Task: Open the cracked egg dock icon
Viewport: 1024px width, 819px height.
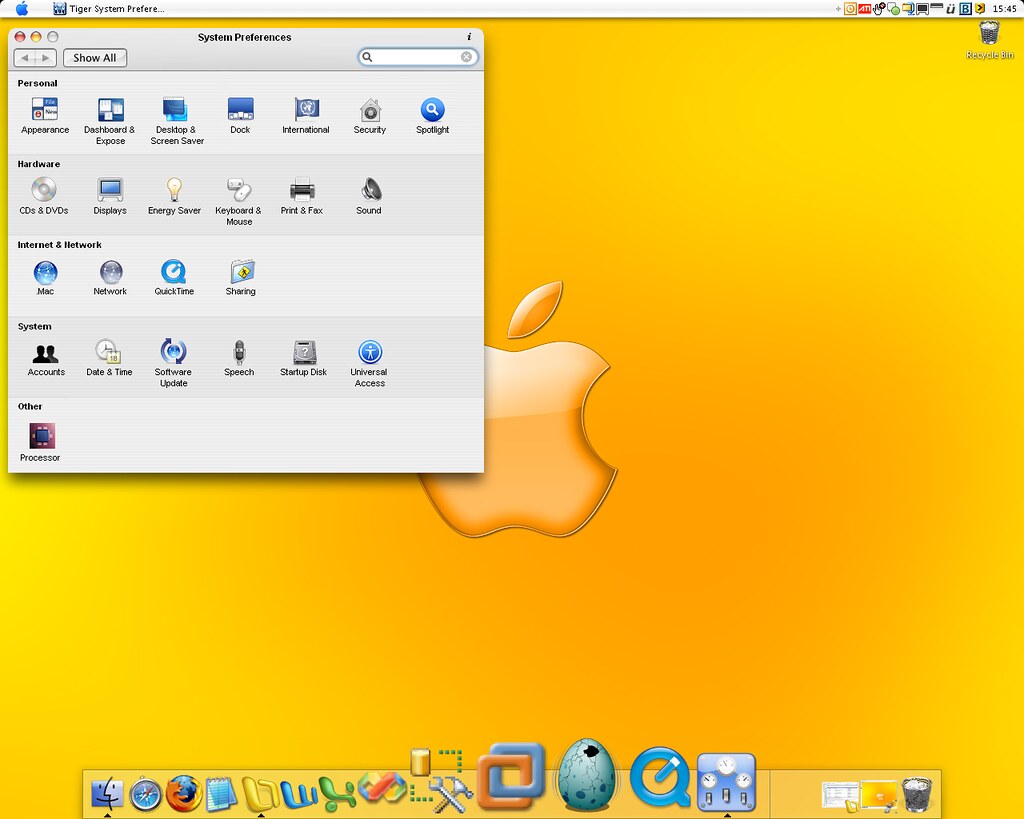Action: tap(586, 775)
